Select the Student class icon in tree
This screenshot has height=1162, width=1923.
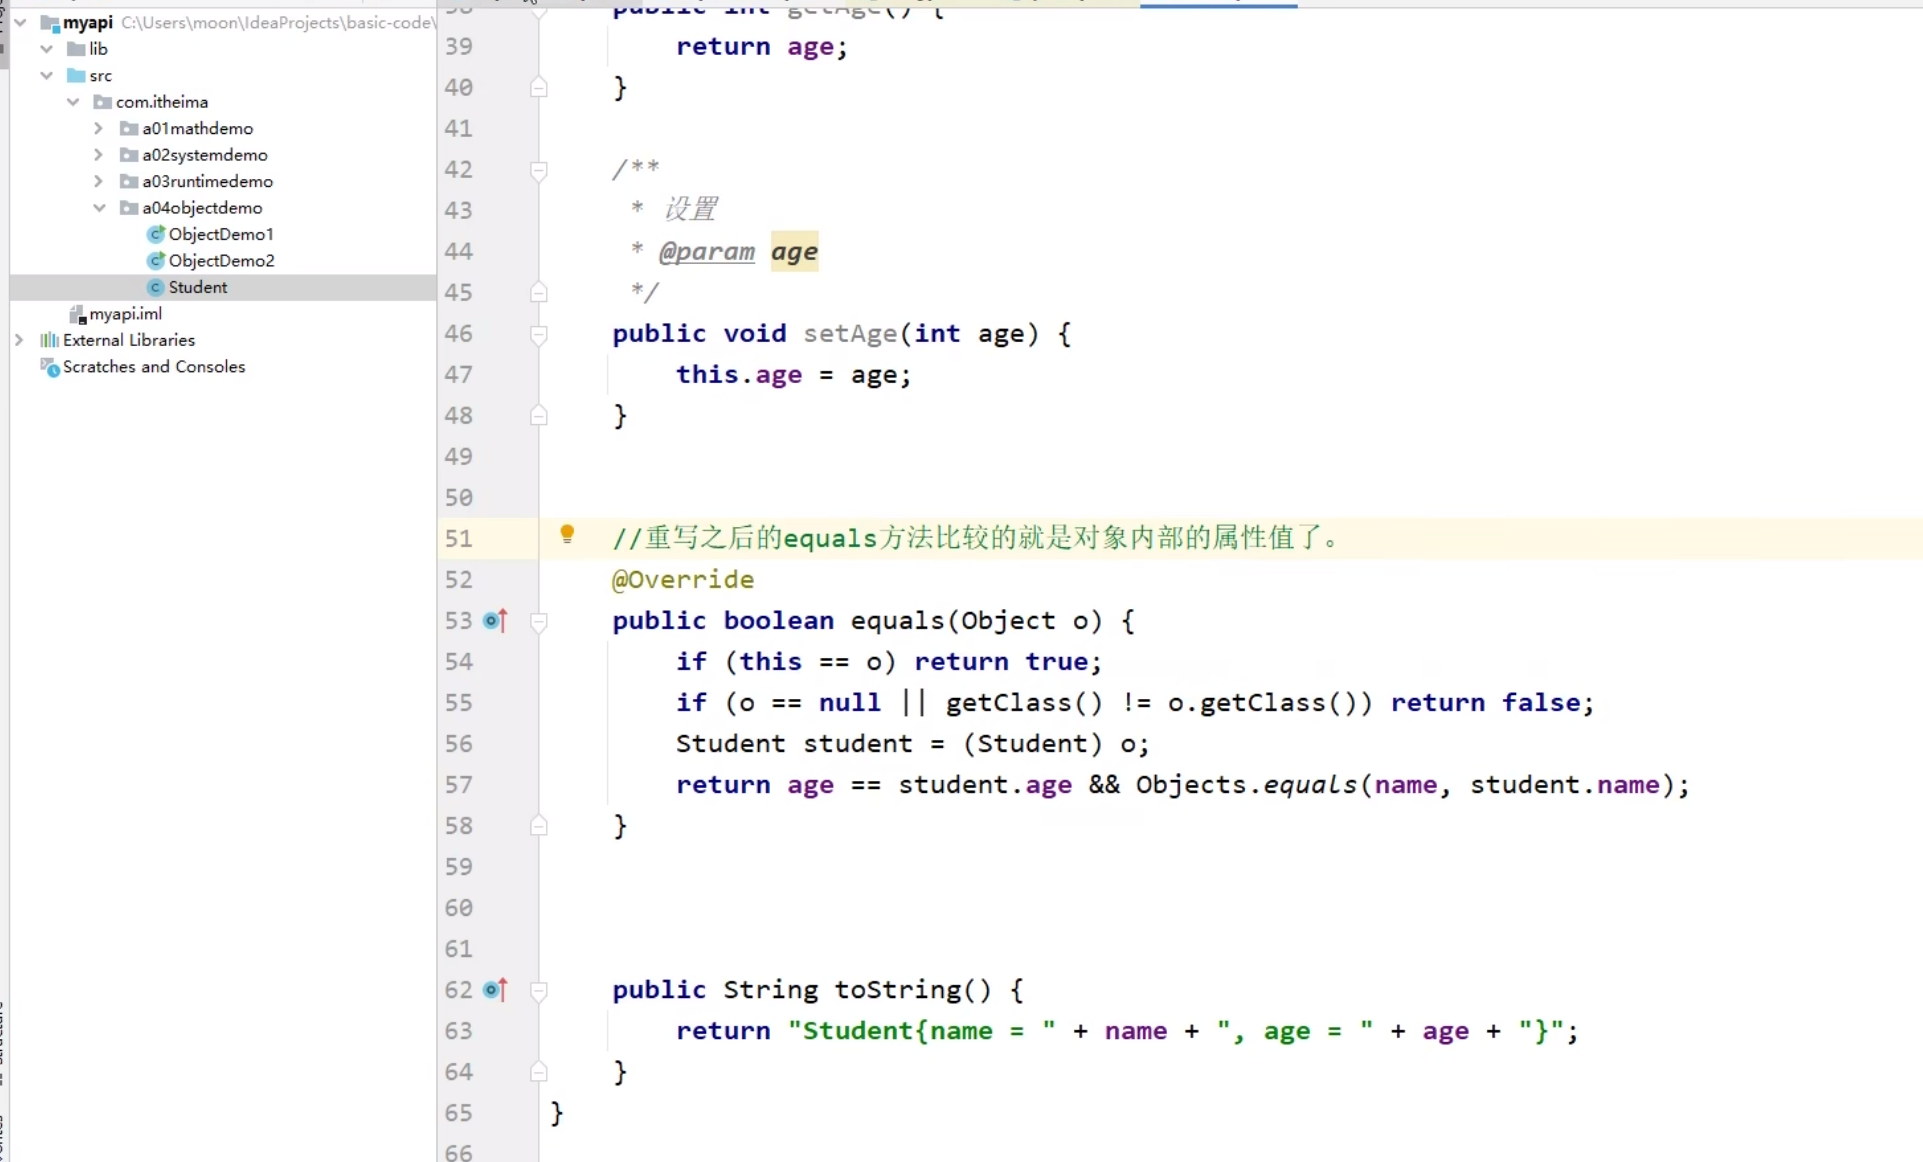point(155,287)
